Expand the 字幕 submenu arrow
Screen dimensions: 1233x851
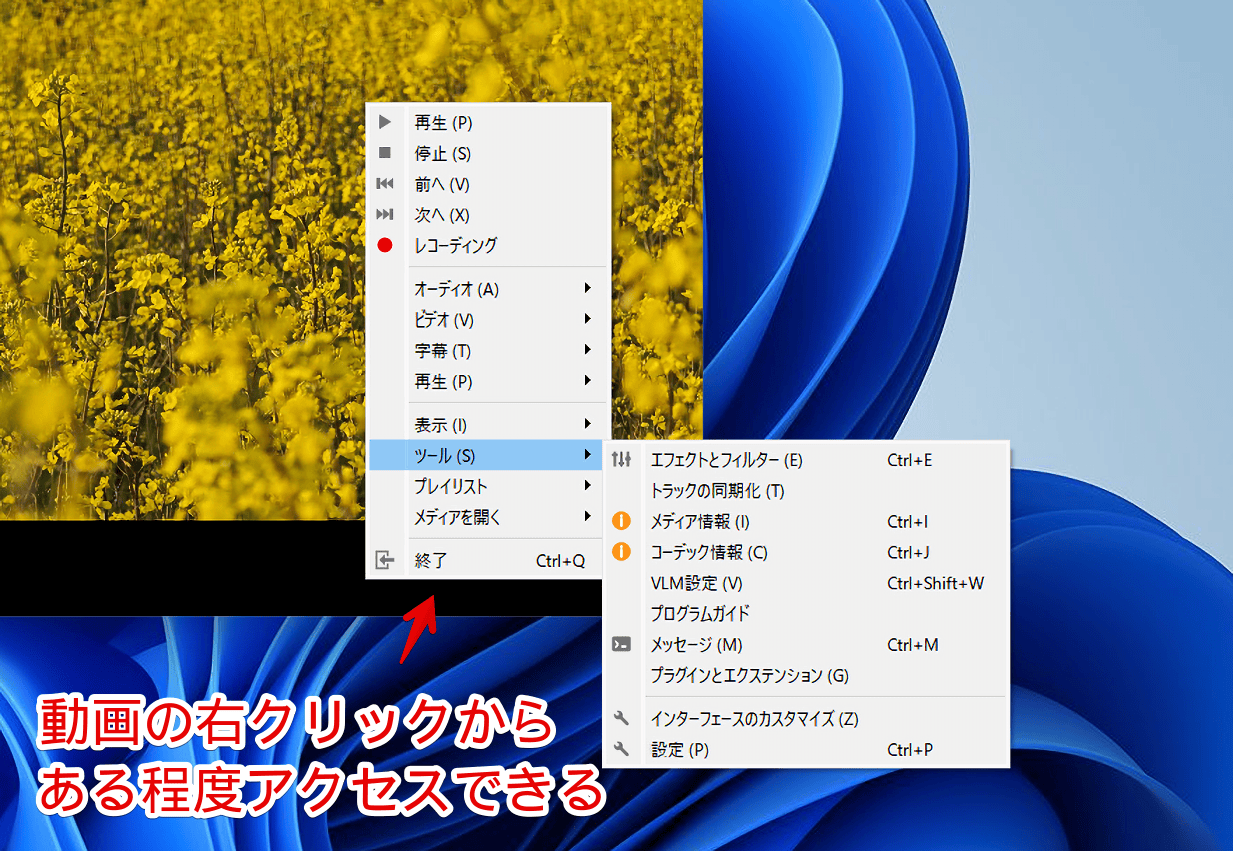(589, 350)
